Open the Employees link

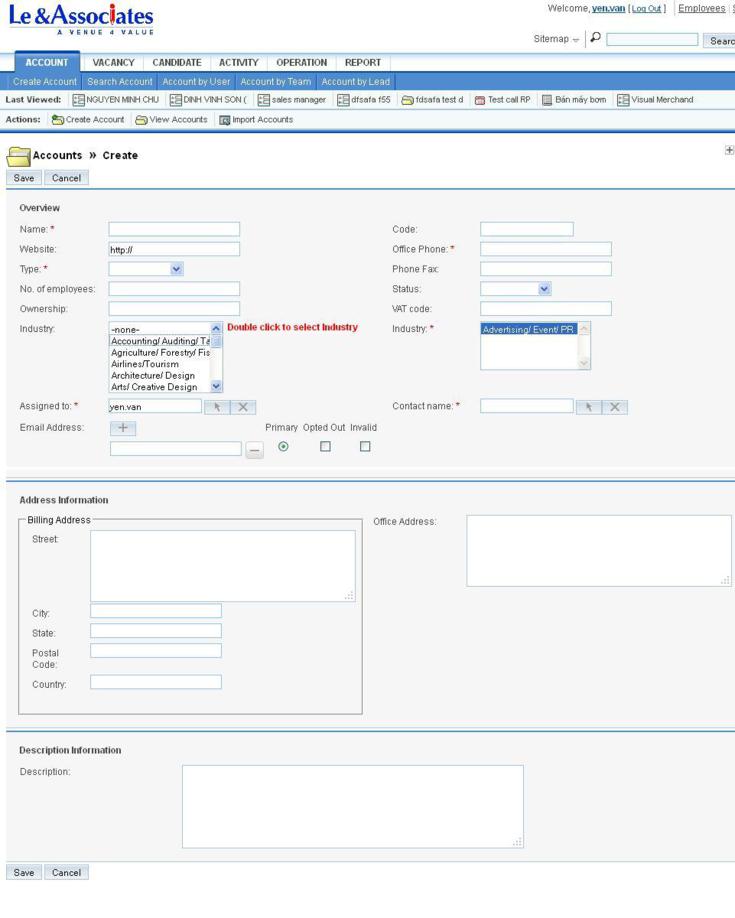(702, 9)
